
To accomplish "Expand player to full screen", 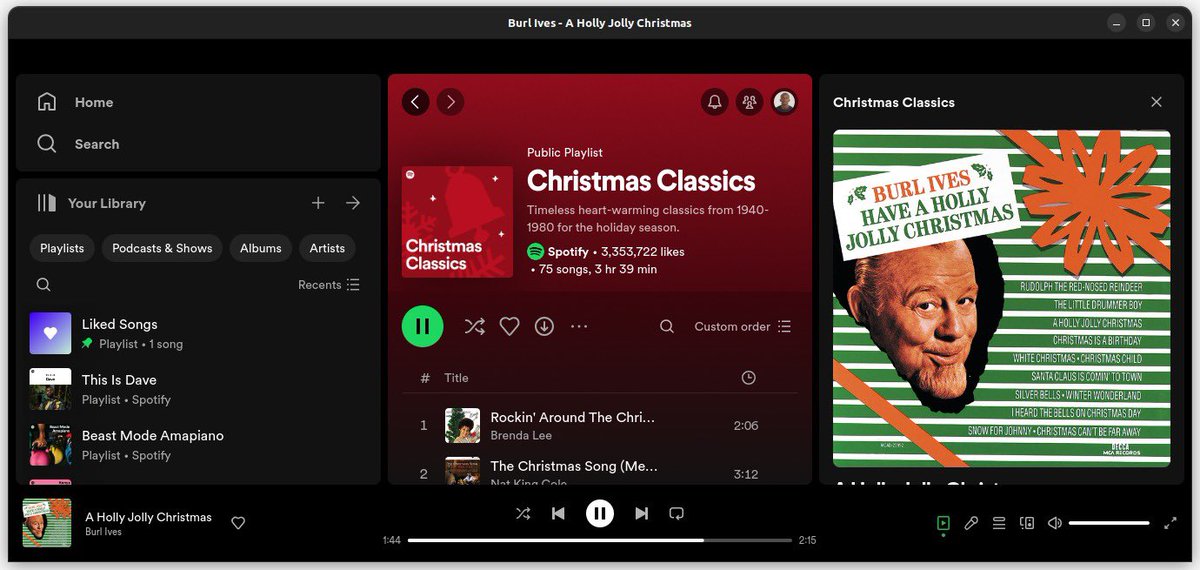I will 1171,523.
